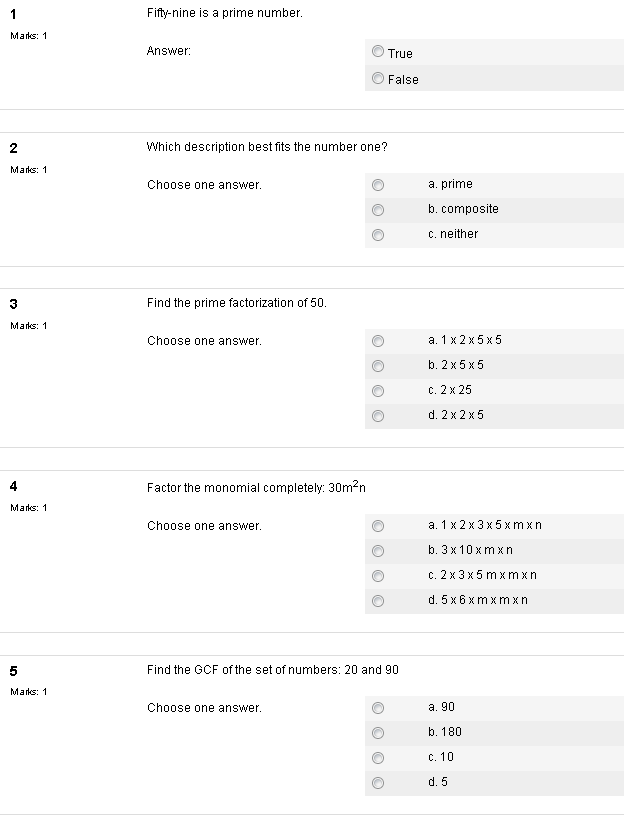Choose answer 'b. composite' for question 2
Viewport: 624px width, 815px height.
coord(378,209)
